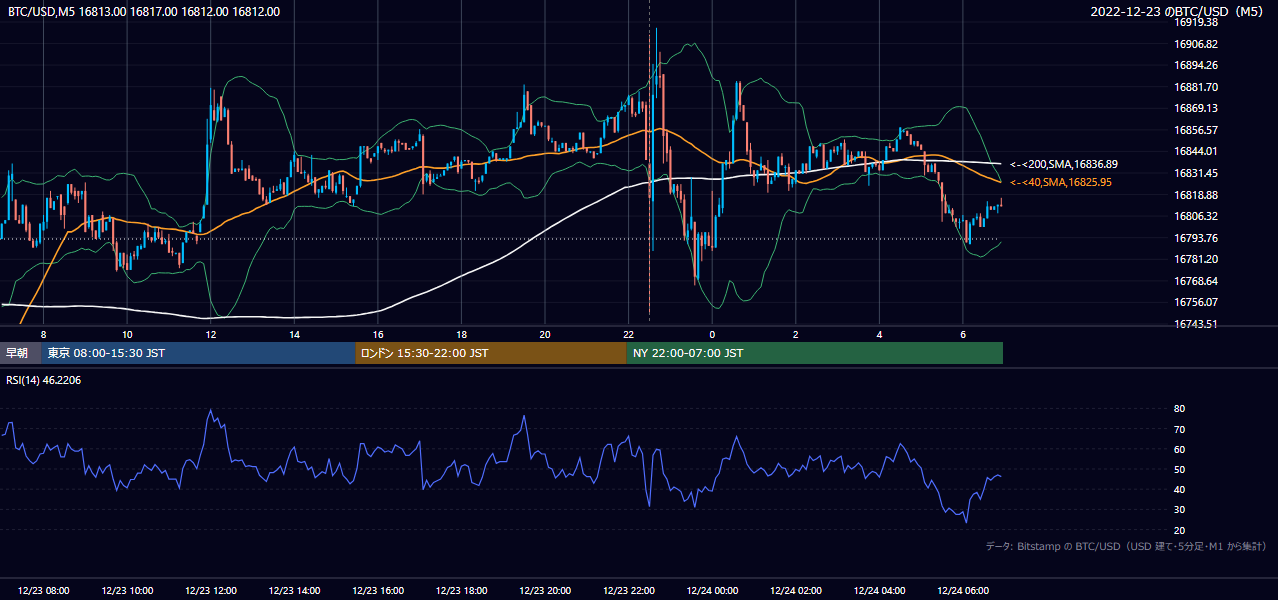Screen dimensions: 1278x600
Task: Click price axis value 16831.45
Action: (x=1195, y=173)
